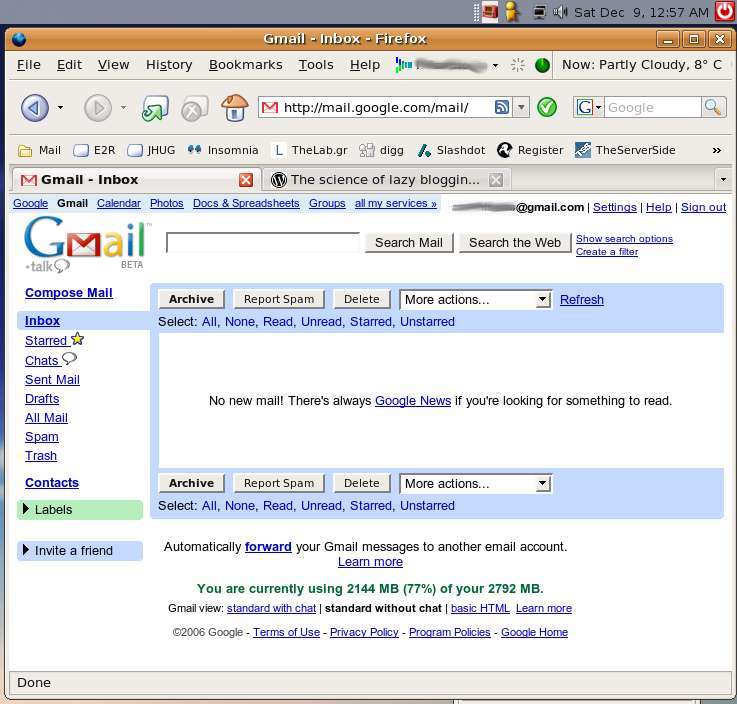Click the Starred star icon in sidebar
Image resolution: width=737 pixels, height=704 pixels.
click(78, 340)
